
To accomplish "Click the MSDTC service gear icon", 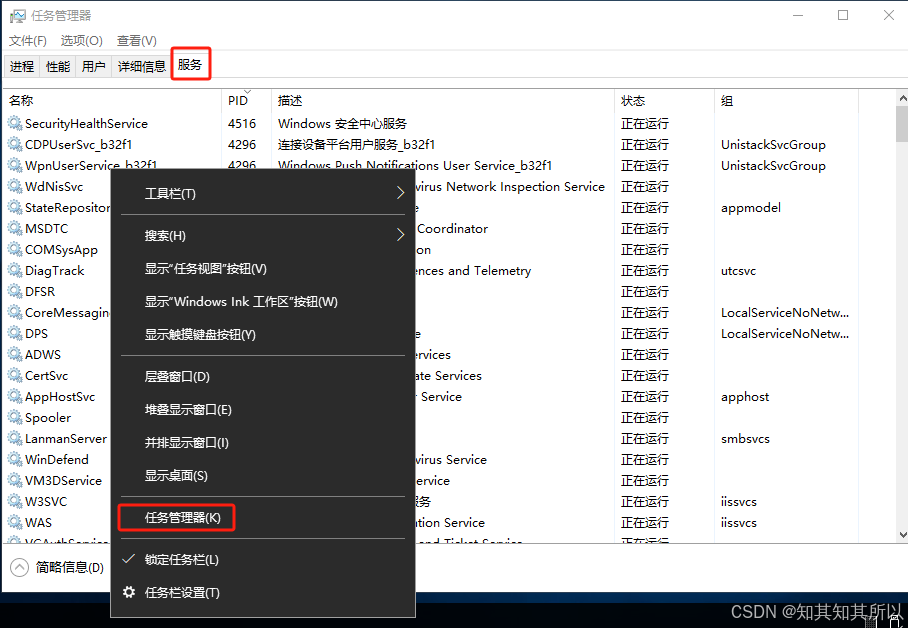I will pyautogui.click(x=15, y=228).
